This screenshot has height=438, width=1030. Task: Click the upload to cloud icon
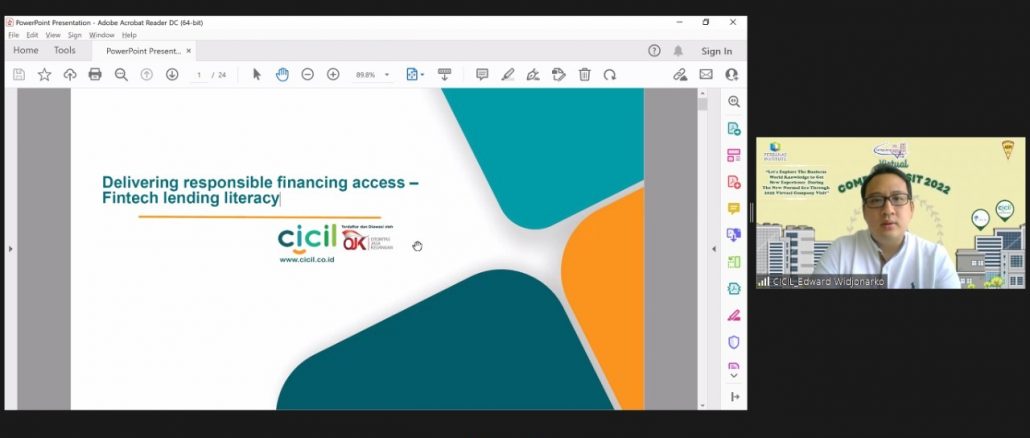click(x=70, y=75)
